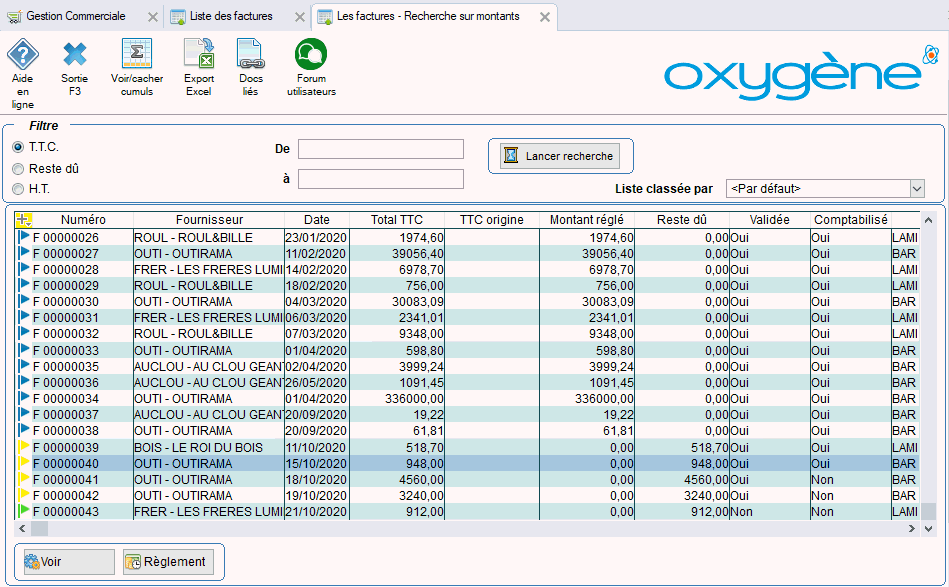
Task: Click the De amount input field
Action: (x=380, y=149)
